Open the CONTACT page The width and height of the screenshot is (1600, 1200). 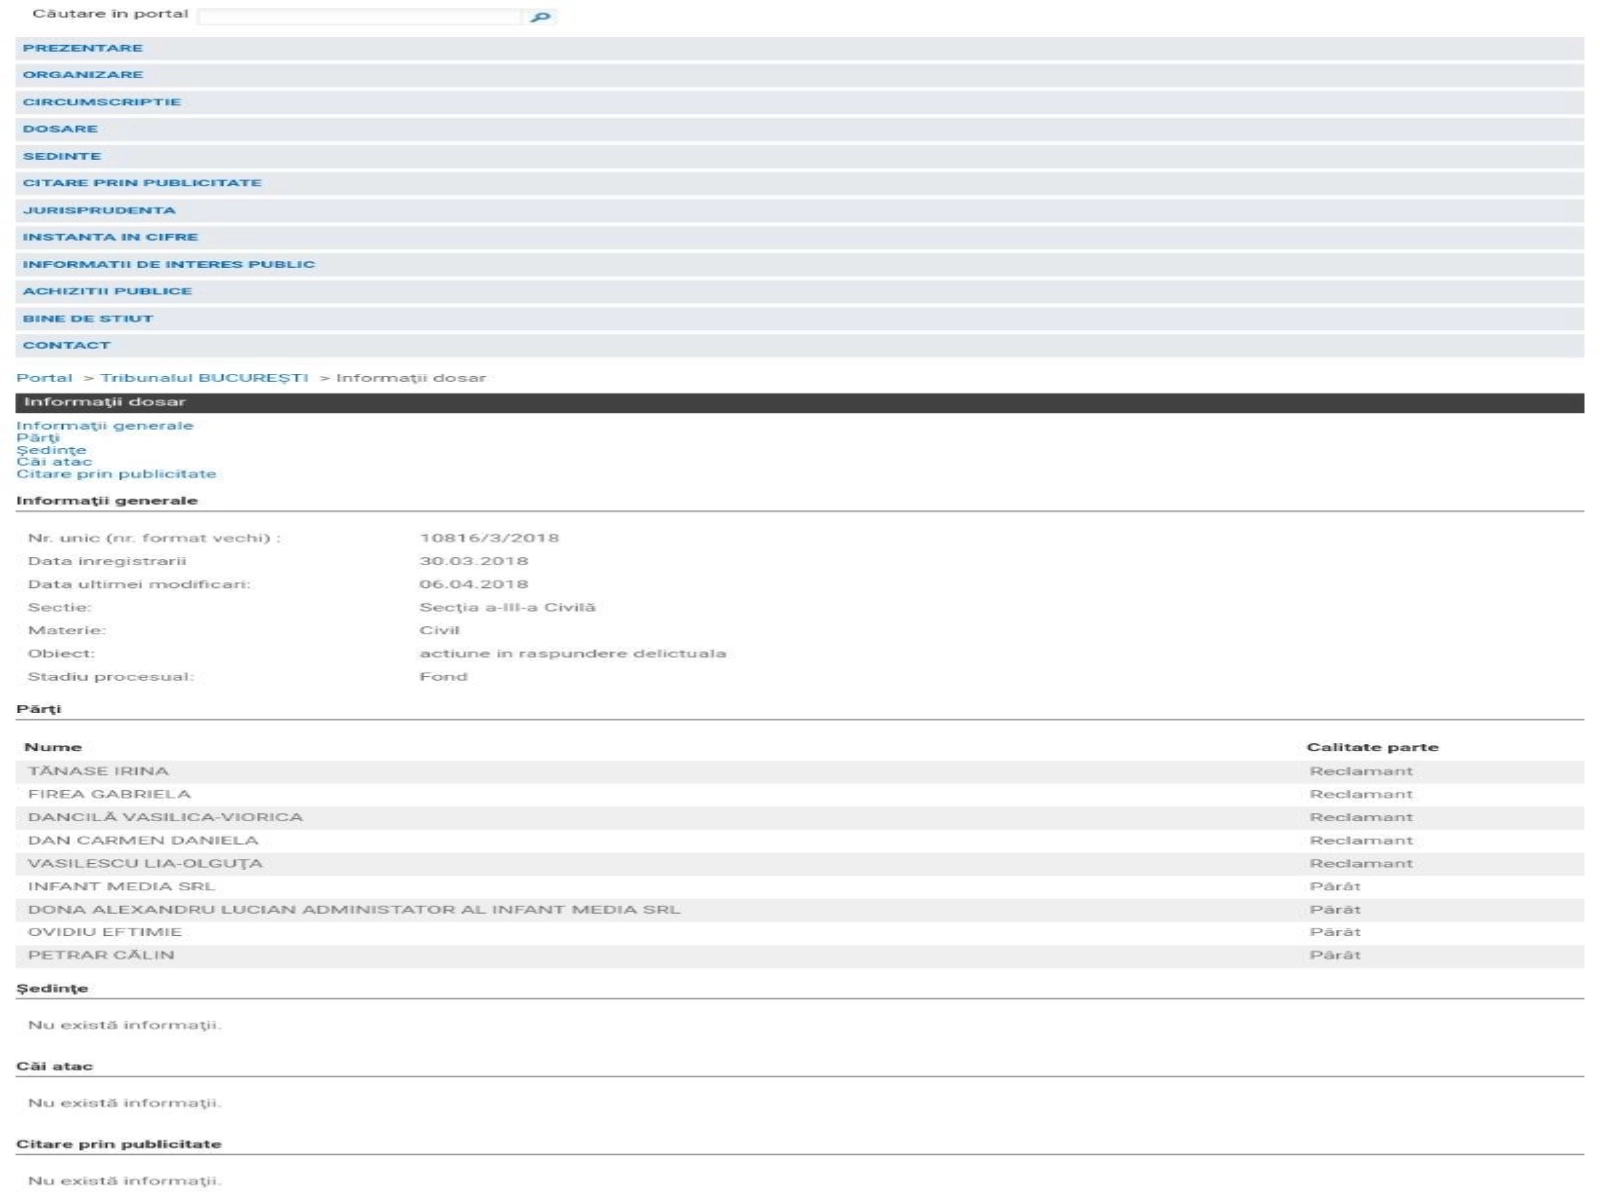[x=67, y=345]
